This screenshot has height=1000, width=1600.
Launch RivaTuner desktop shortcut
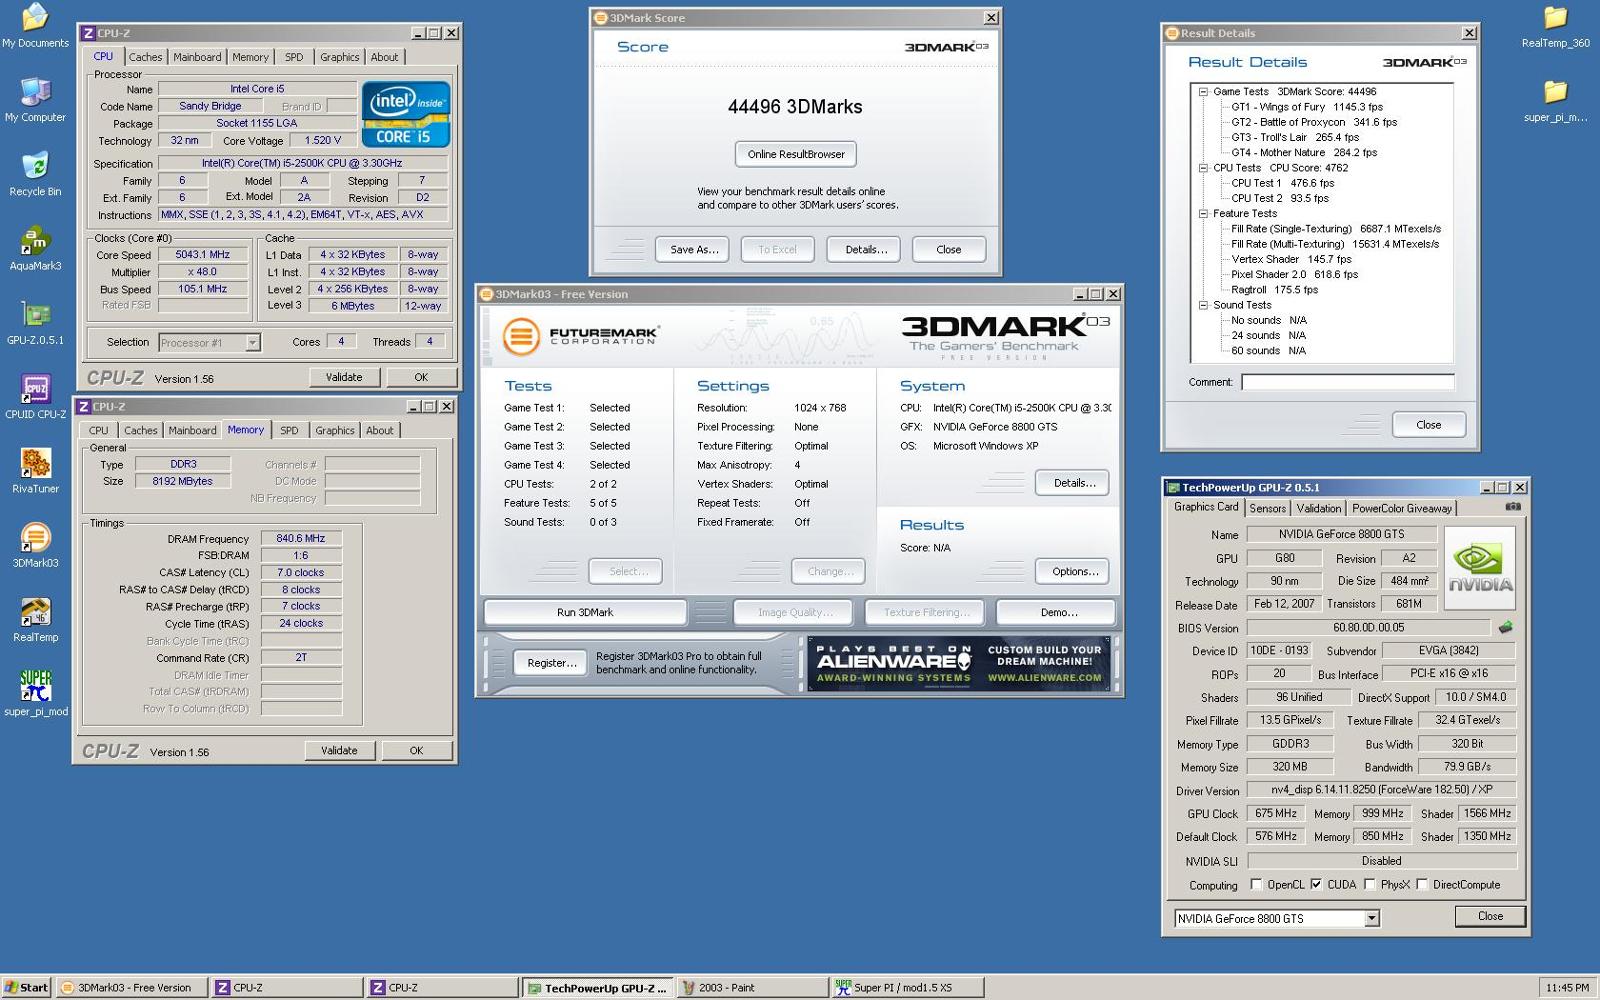35,470
